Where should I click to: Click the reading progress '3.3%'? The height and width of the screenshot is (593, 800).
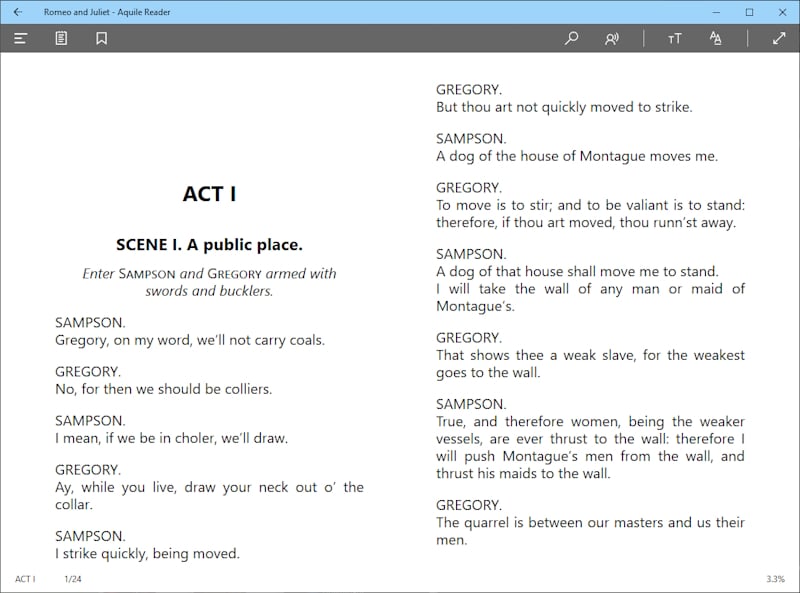pyautogui.click(x=775, y=579)
